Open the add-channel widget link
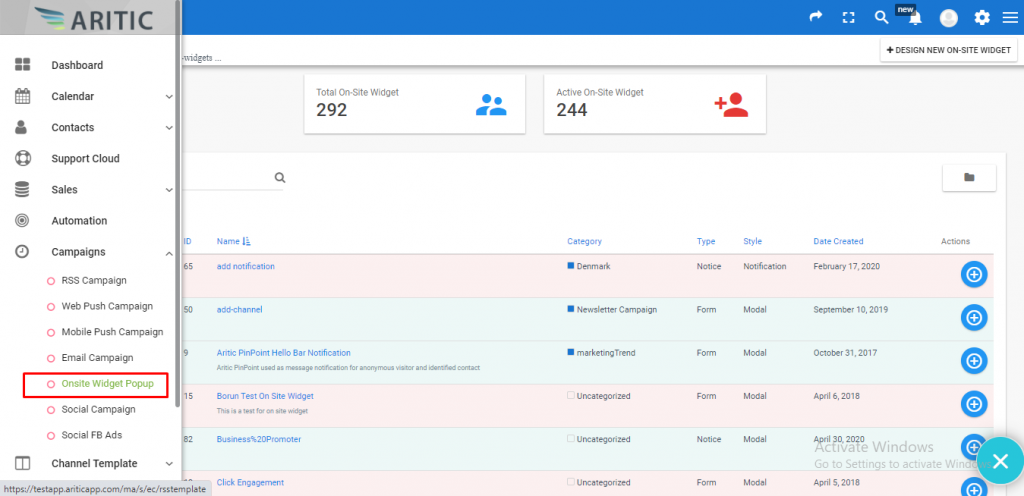Screen dimensions: 1024x496 [240, 309]
